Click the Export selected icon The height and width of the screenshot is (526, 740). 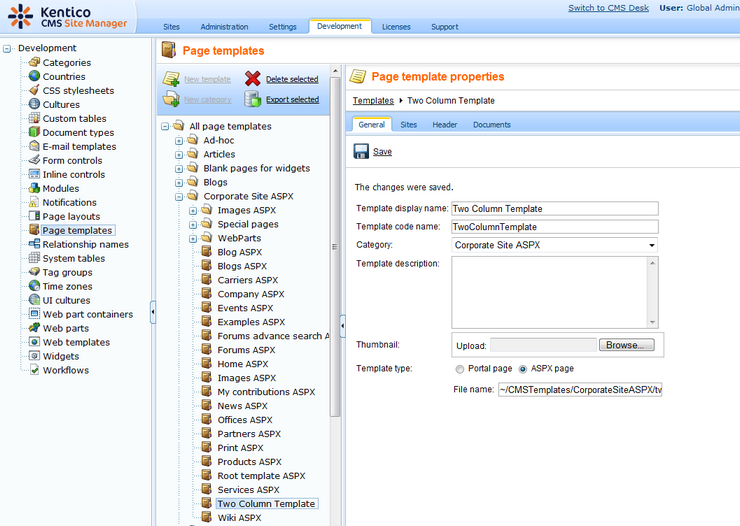tap(253, 99)
